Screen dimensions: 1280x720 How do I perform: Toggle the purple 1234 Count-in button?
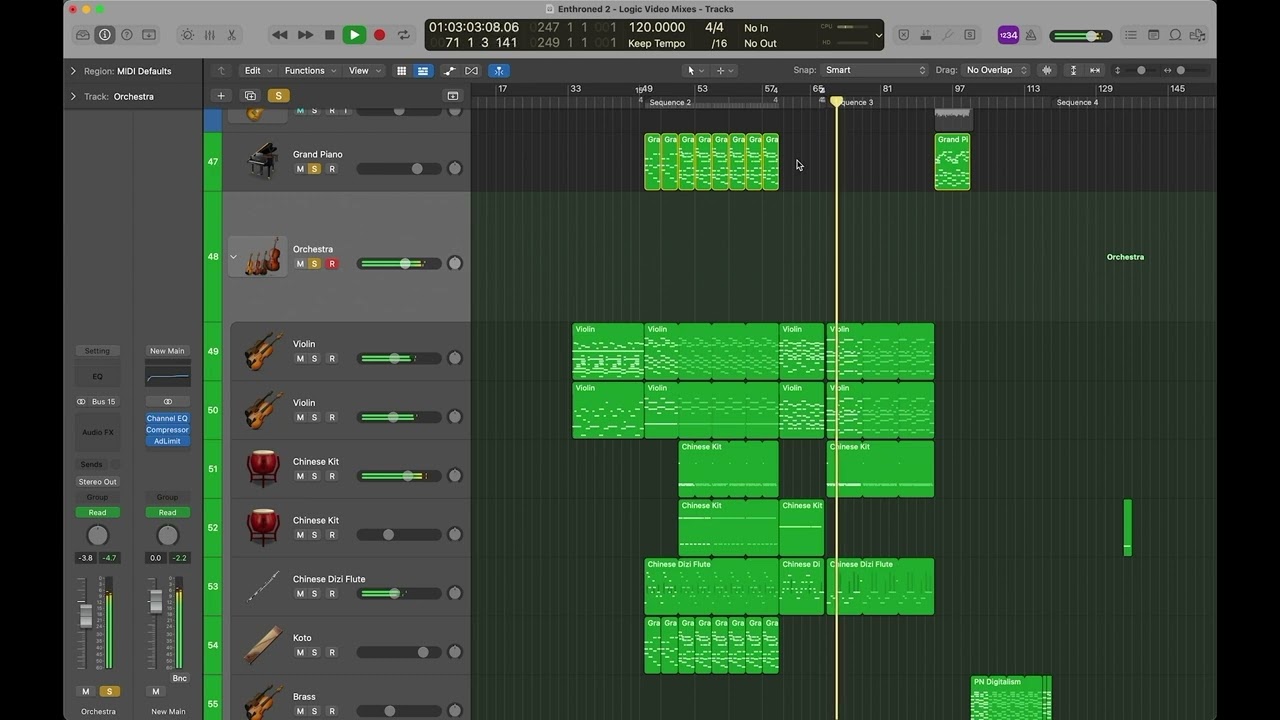tap(1008, 35)
